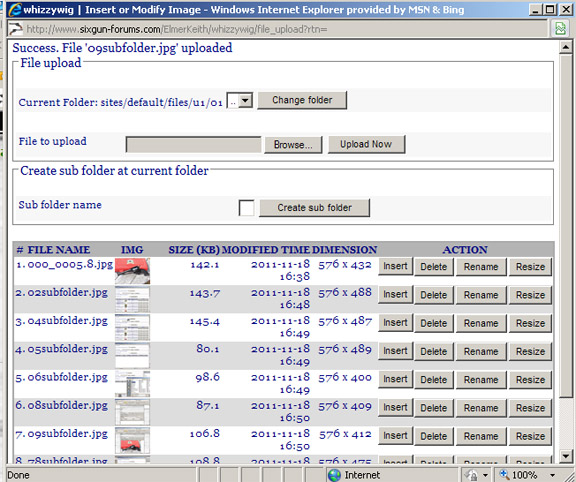Viewport: 576px width, 482px height.
Task: Click the Browse... button
Action: click(293, 145)
